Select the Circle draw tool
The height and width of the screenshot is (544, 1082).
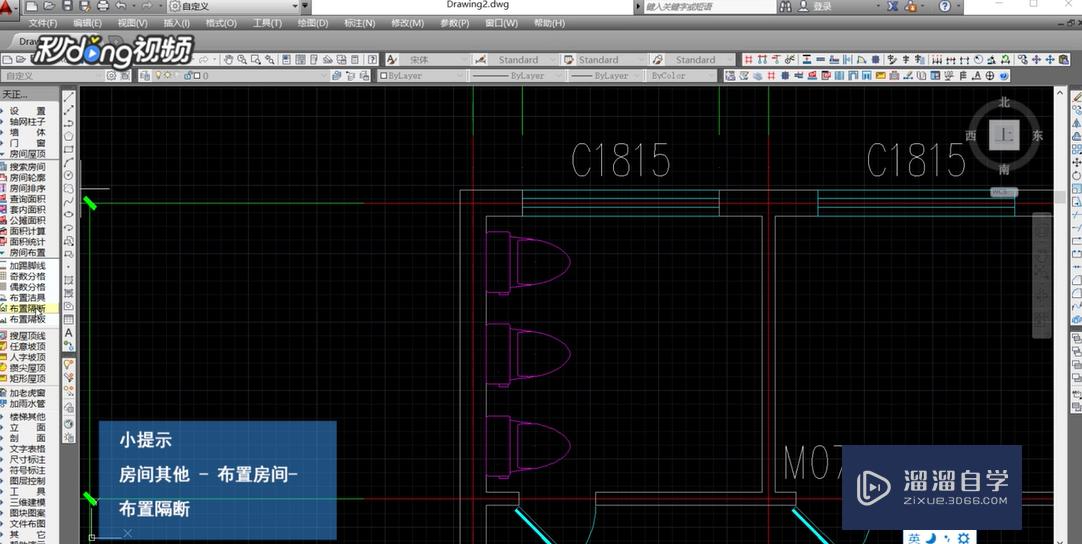(69, 175)
